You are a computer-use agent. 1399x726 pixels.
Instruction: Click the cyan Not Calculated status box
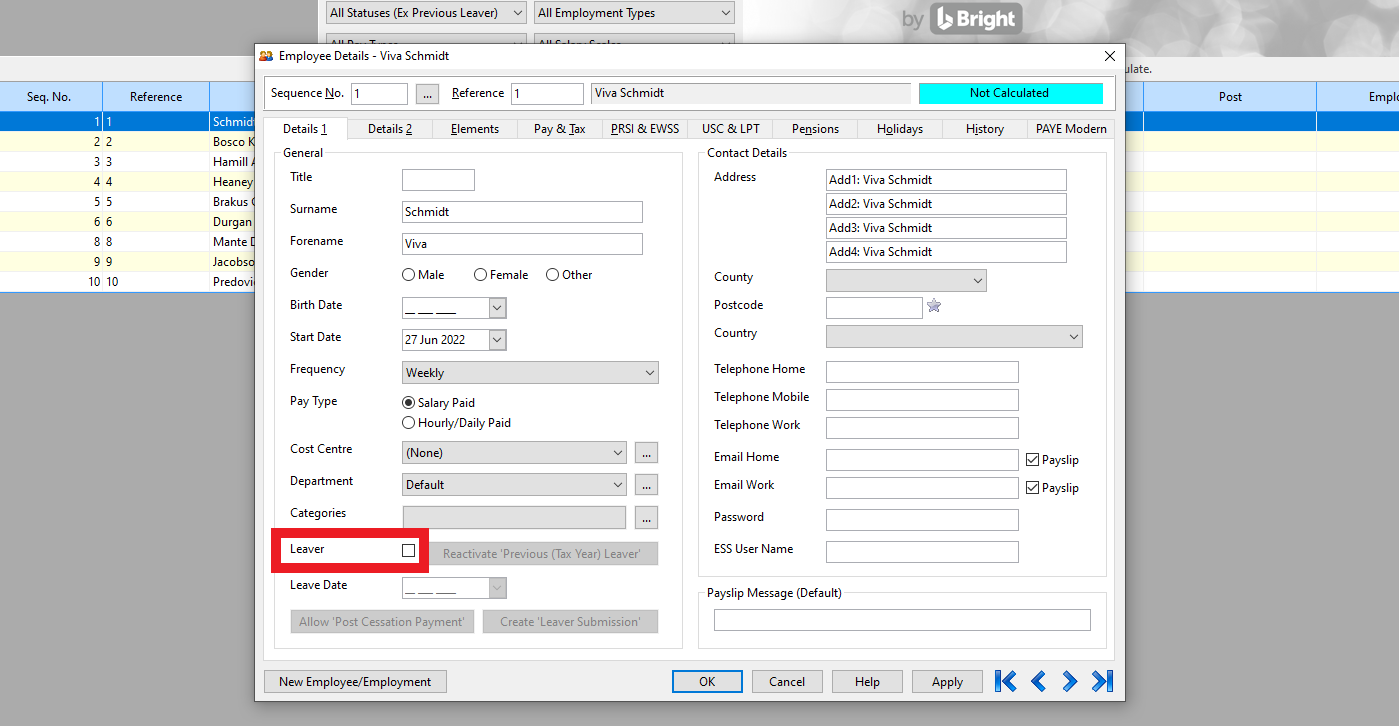pyautogui.click(x=1010, y=93)
